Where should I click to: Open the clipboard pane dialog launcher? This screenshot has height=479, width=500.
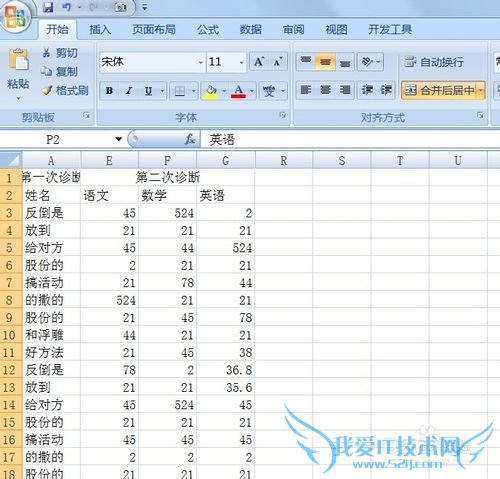87,115
